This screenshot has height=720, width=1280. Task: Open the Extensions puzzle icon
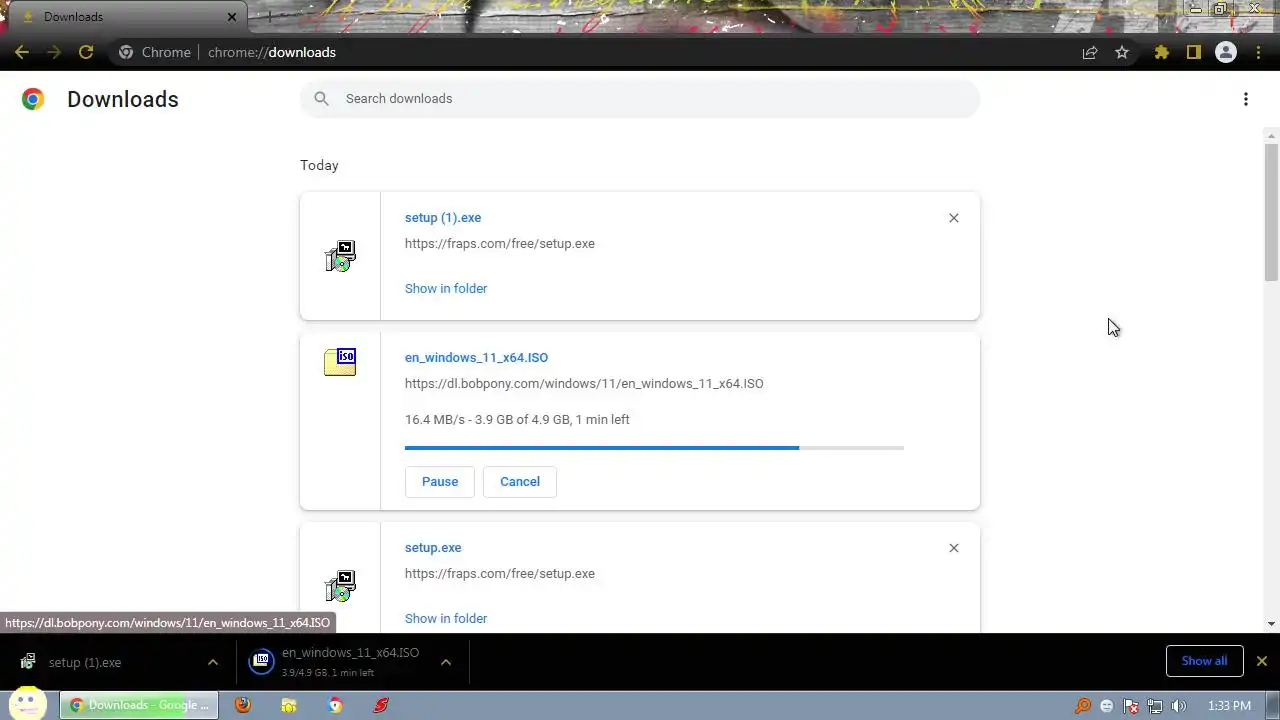[x=1162, y=52]
